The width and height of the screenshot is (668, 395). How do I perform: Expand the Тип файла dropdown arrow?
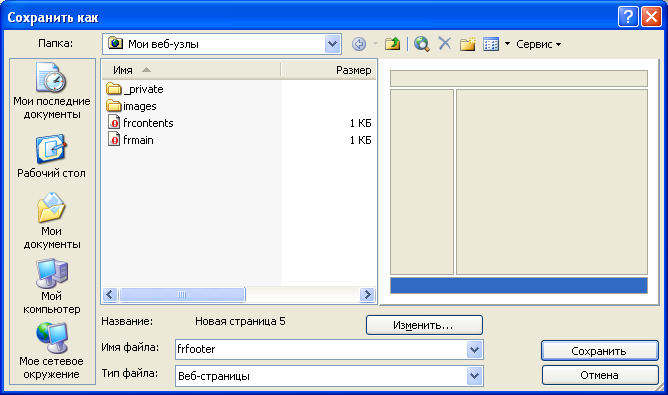475,376
